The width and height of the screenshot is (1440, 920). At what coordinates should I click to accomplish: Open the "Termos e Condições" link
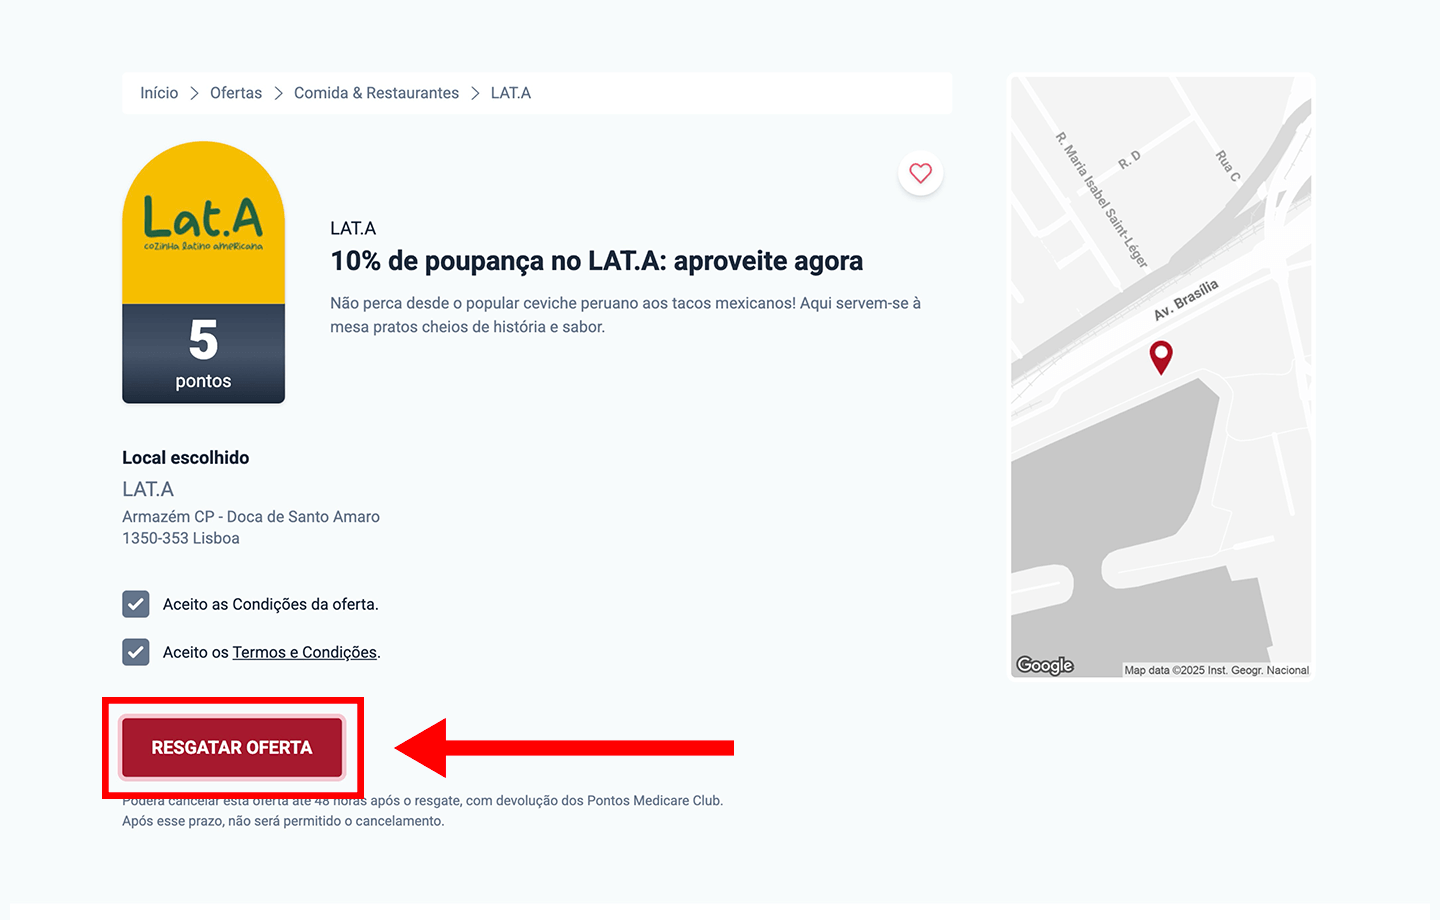[304, 652]
